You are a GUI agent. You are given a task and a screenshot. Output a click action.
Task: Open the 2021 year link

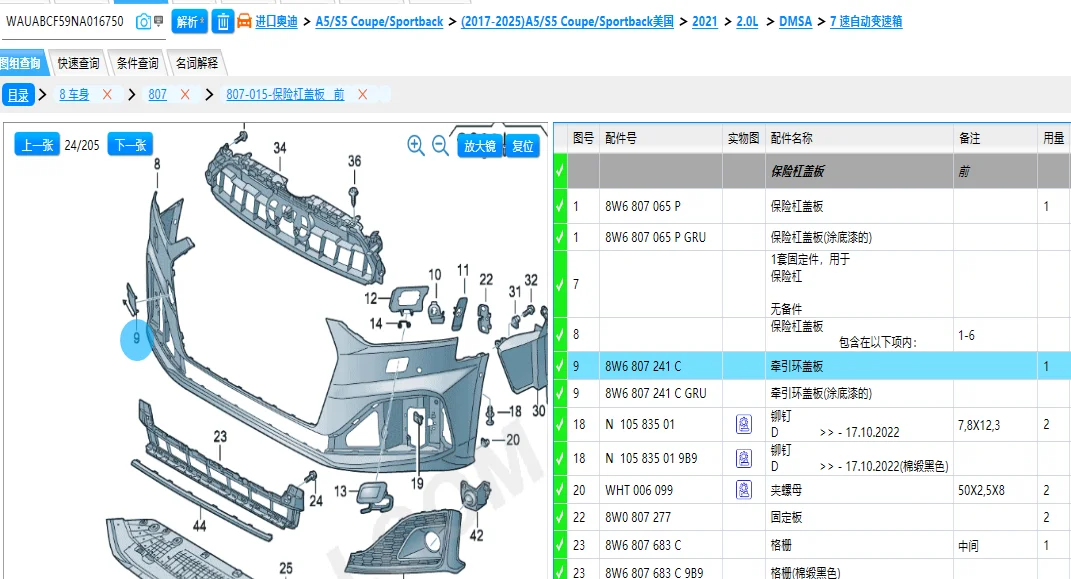(705, 22)
